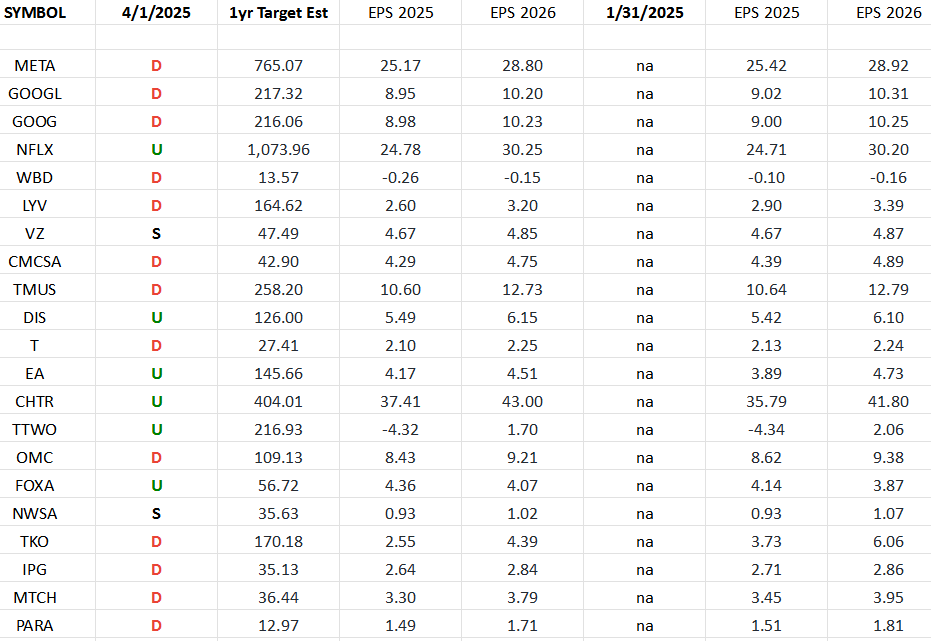
Task: Select the green U rating for NFLX
Action: click(x=156, y=149)
